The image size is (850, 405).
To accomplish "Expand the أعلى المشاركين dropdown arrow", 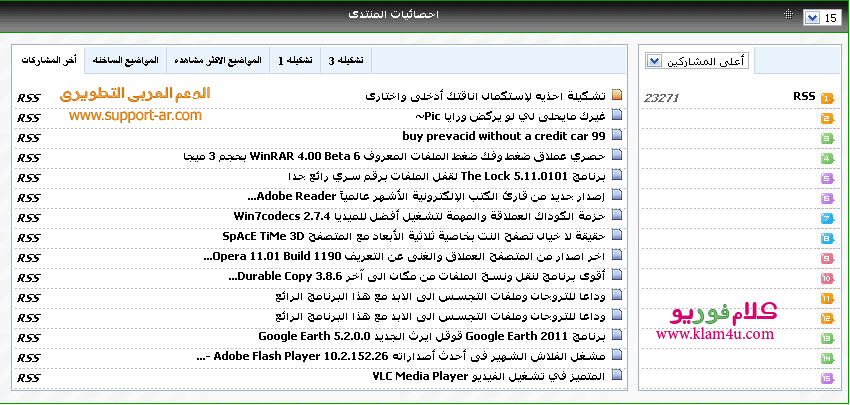I will pos(654,61).
